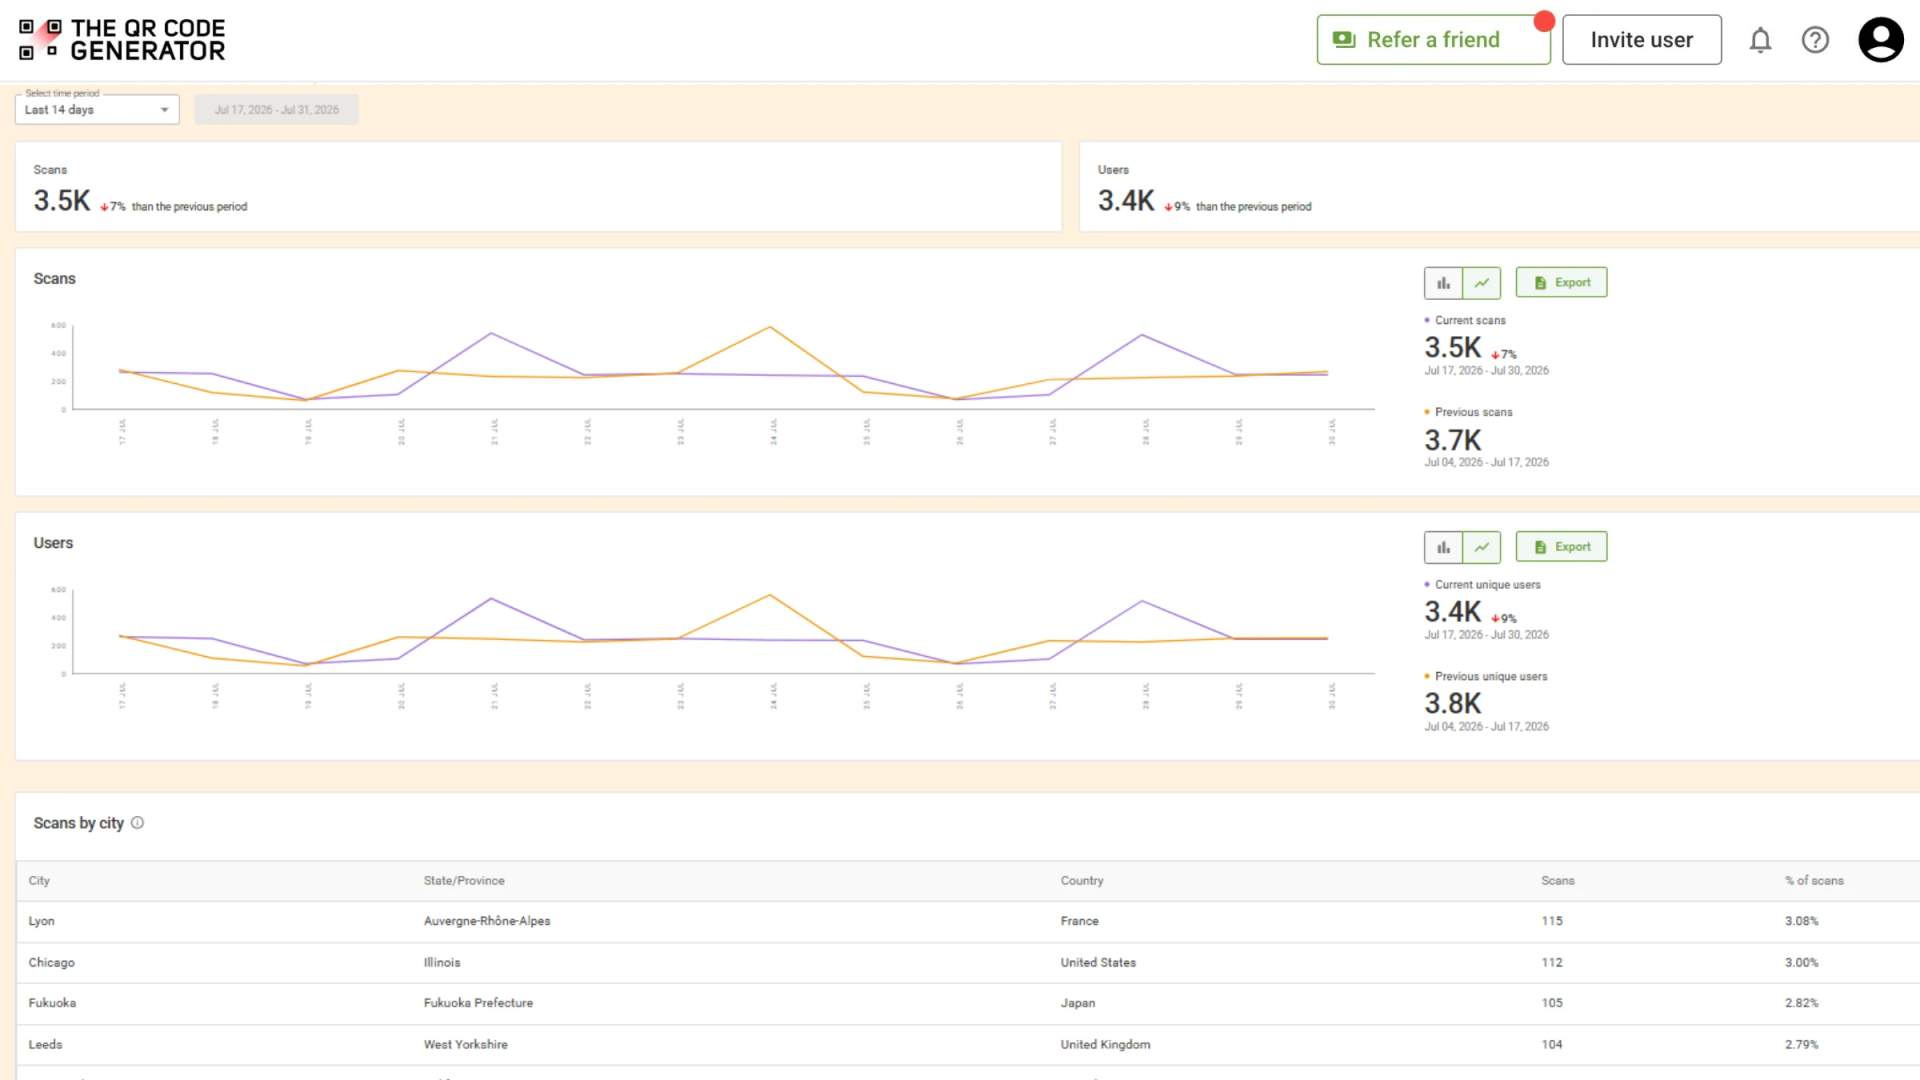Click the 115 scans value
This screenshot has height=1080, width=1920.
tap(1551, 921)
